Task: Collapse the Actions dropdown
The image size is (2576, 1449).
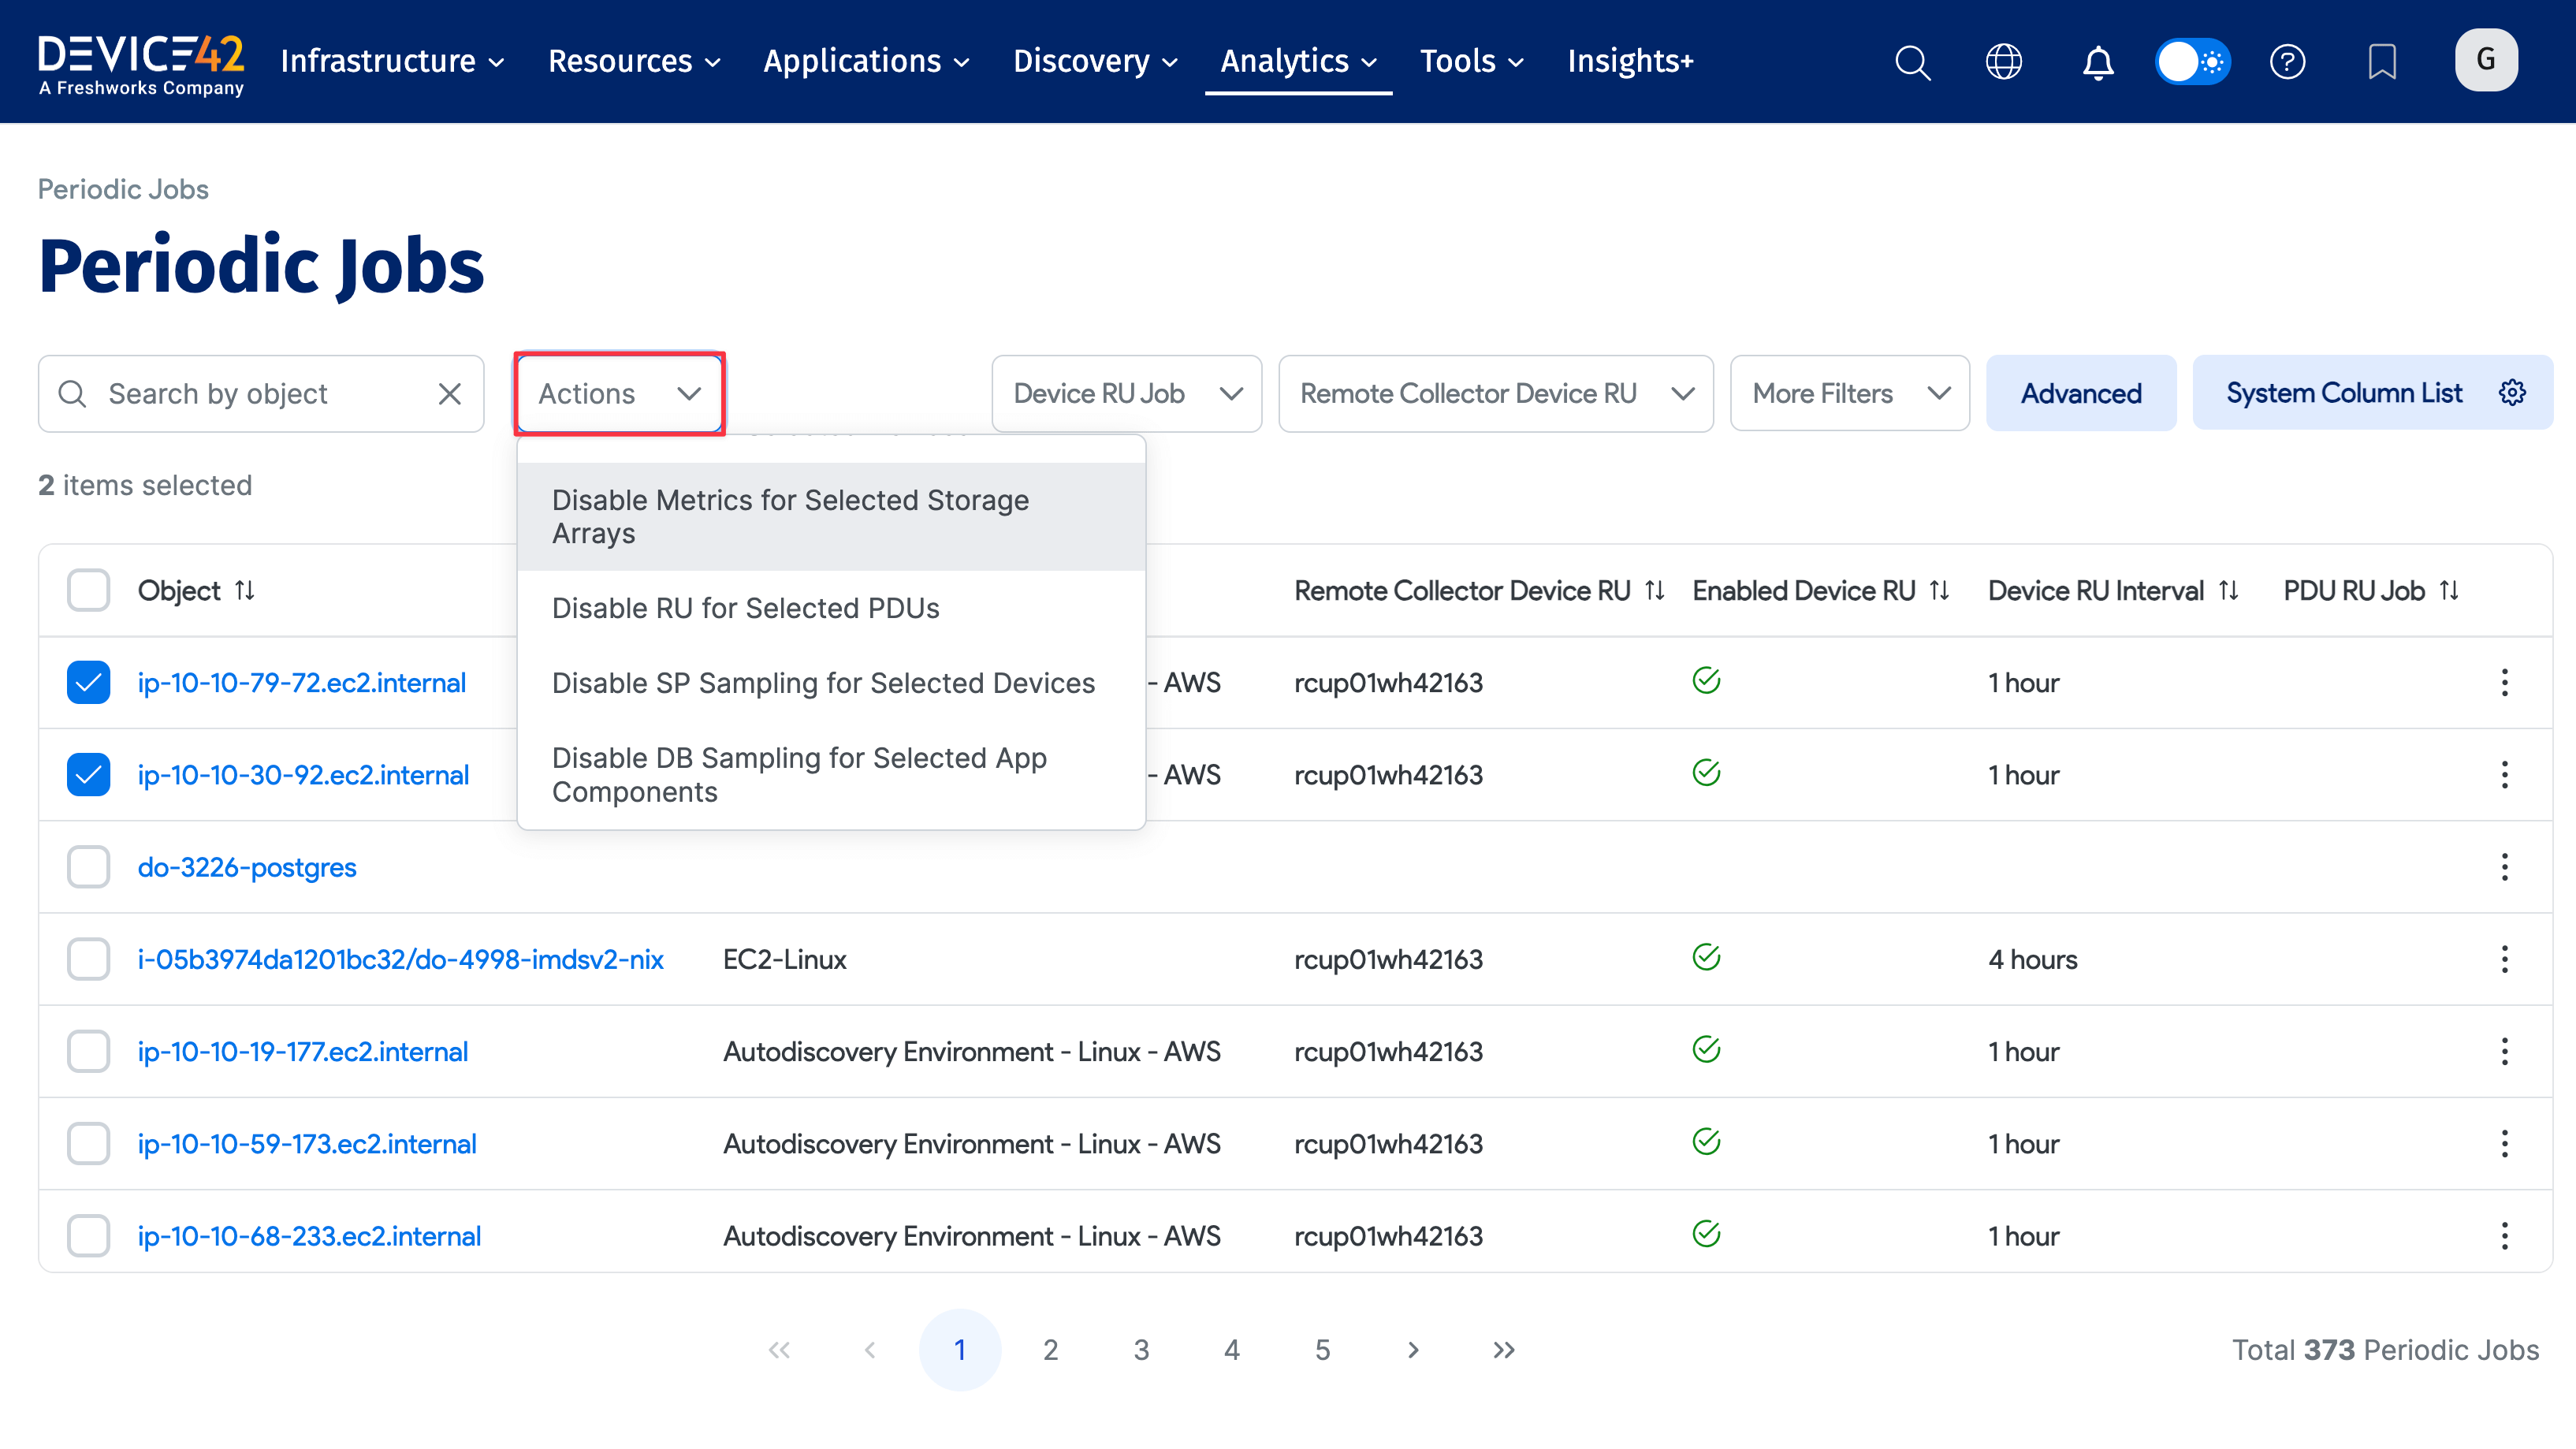Action: [618, 393]
